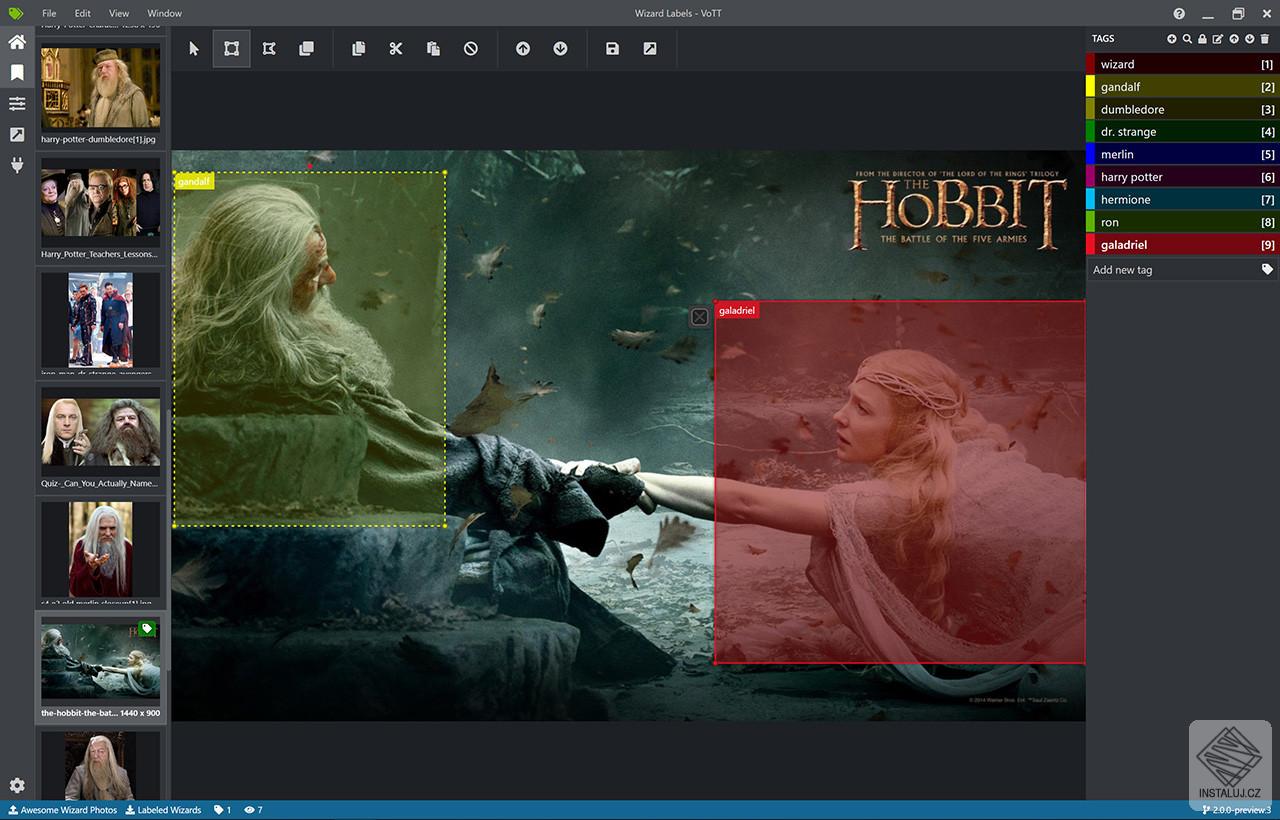Click tag icon beside Add new tag
1280x820 pixels.
(x=1267, y=270)
